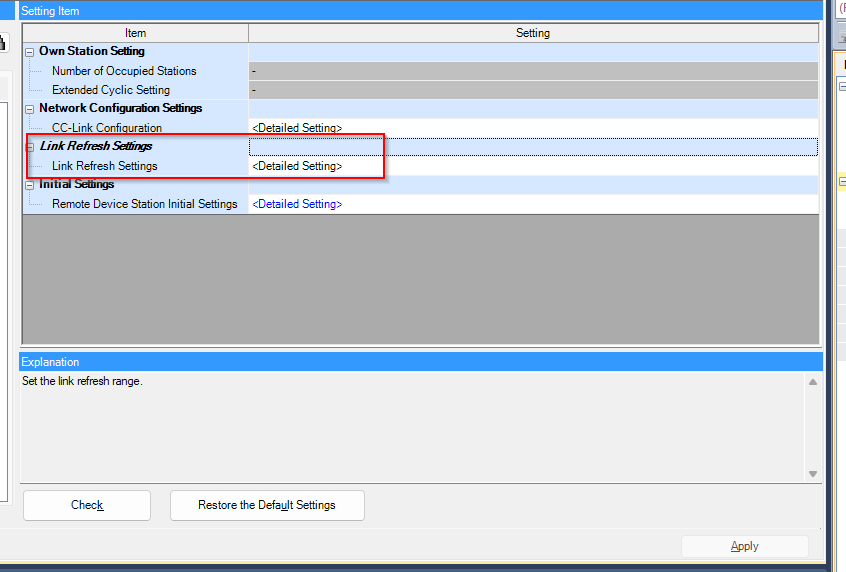
Task: Click Restore the Default Settings button
Action: 267,505
